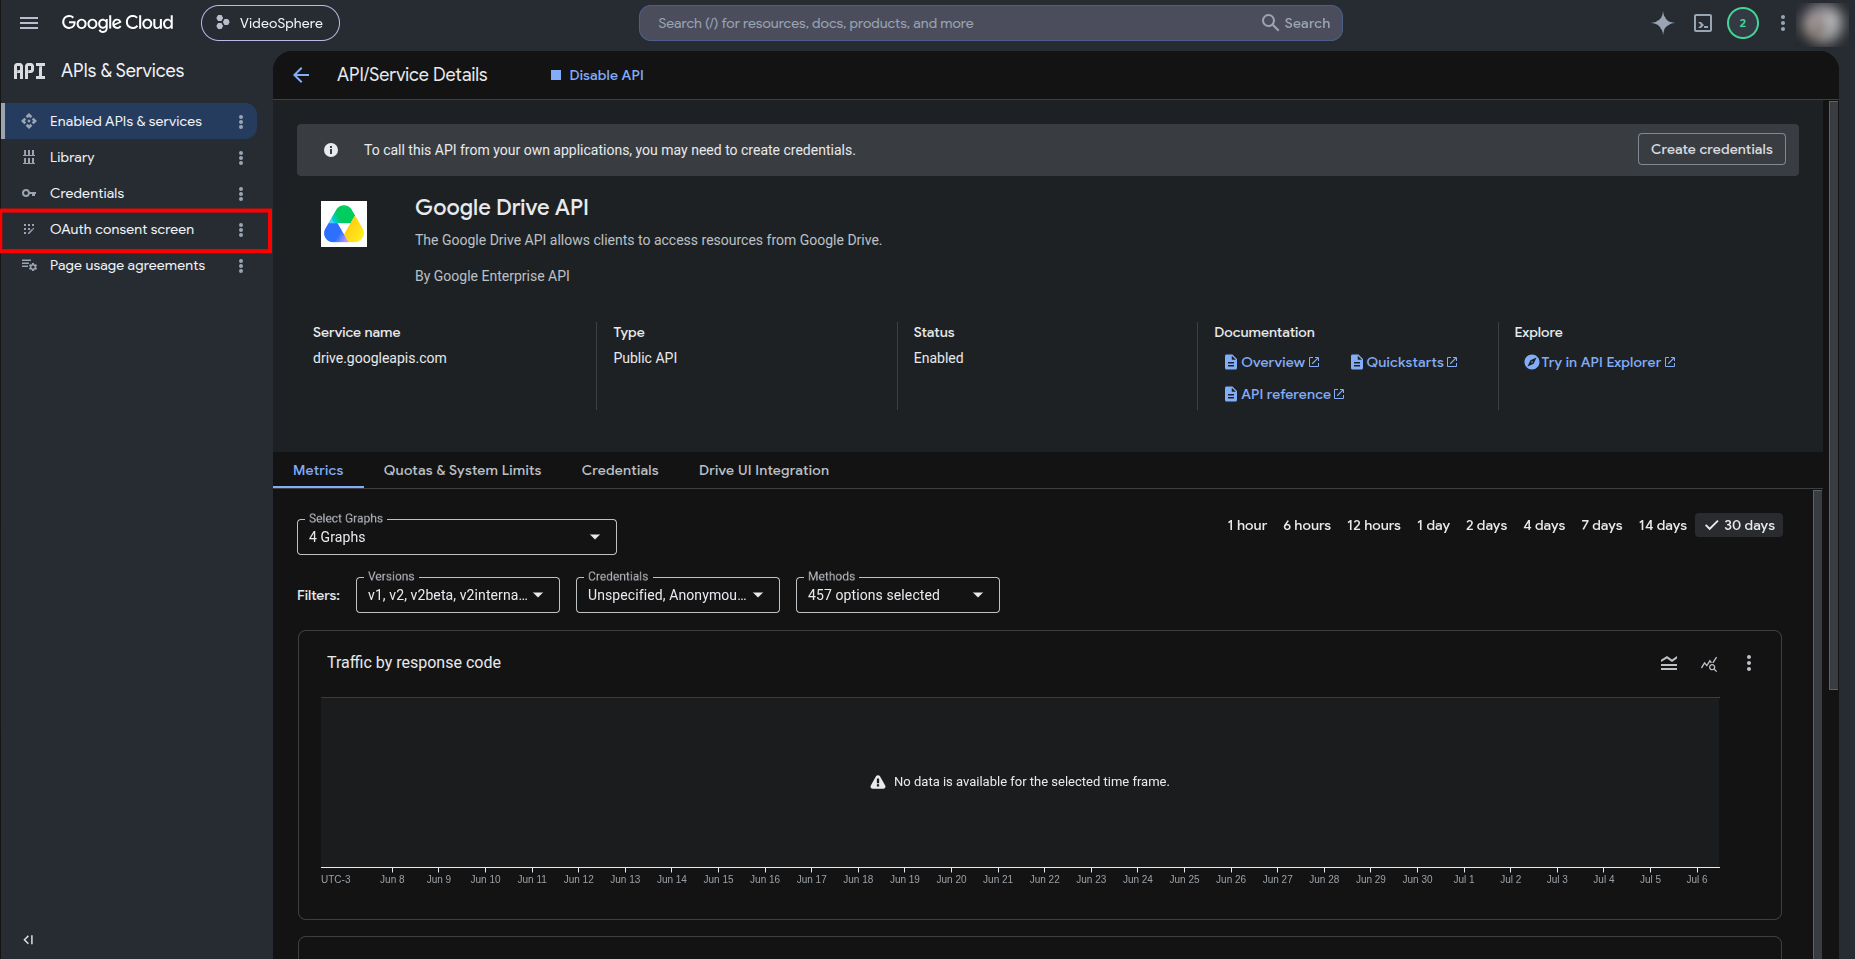The image size is (1855, 959).
Task: Activate Cloud Shell terminal icon
Action: 1703,23
